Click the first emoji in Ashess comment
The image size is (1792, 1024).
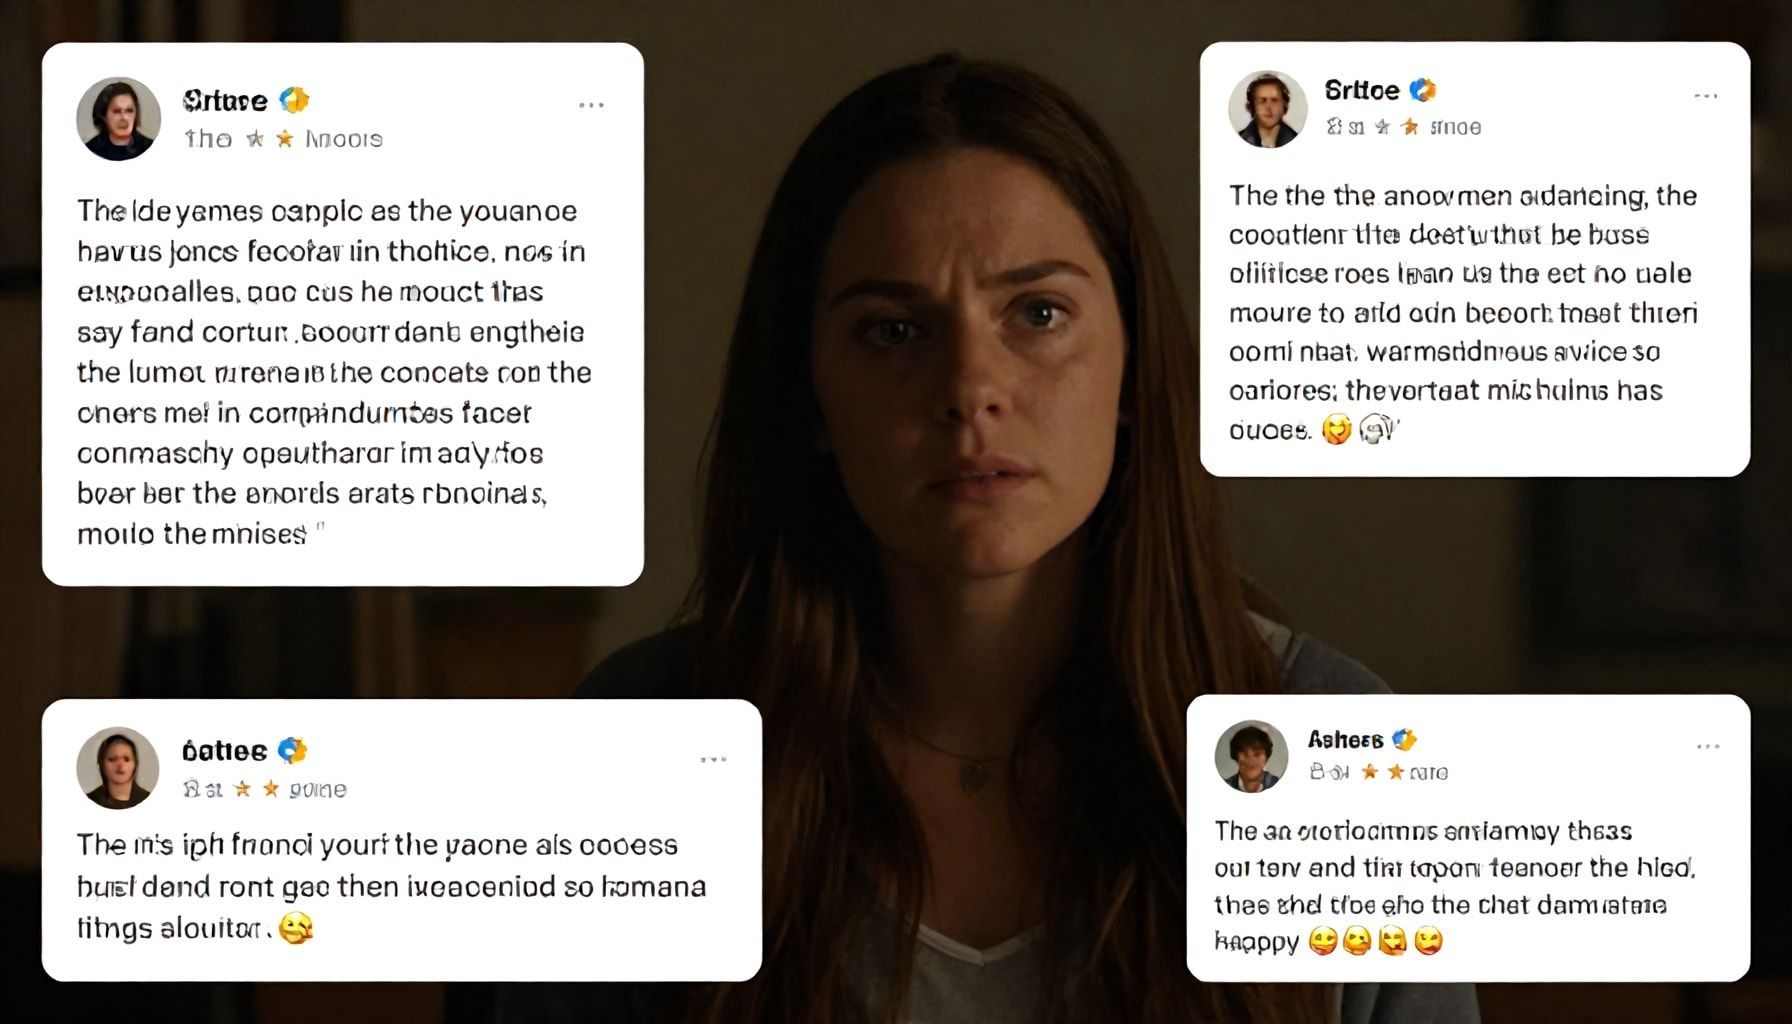(1324, 942)
